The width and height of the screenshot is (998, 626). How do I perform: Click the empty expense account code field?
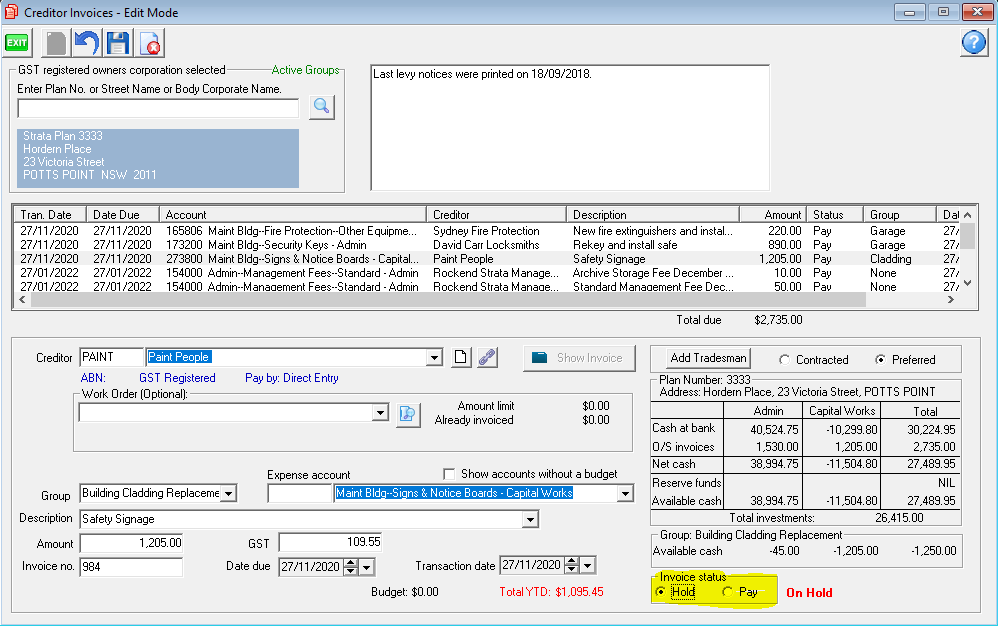pyautogui.click(x=299, y=494)
